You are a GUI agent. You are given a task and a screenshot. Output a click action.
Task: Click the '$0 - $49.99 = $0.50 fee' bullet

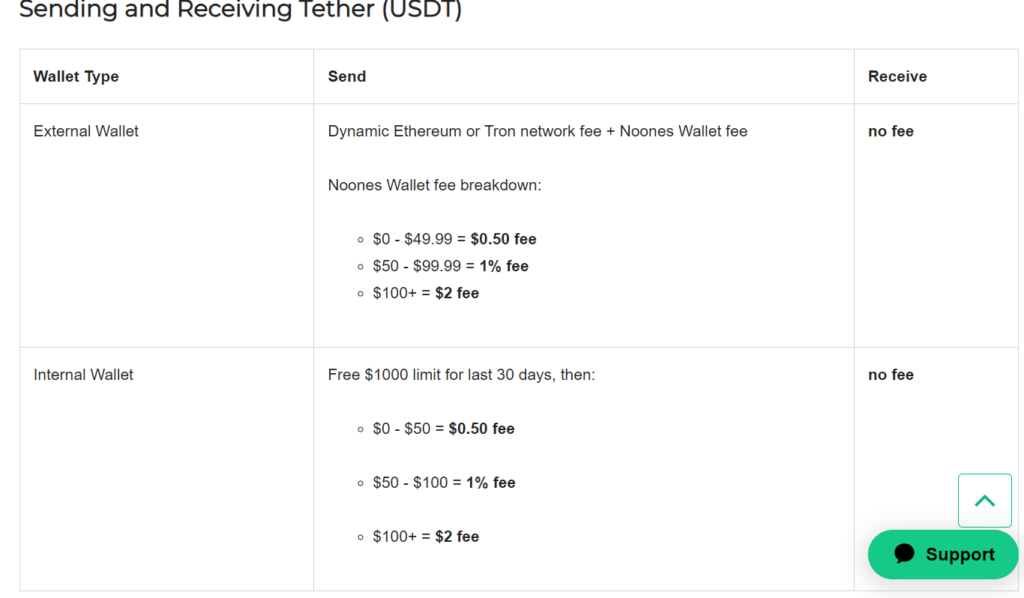point(455,239)
